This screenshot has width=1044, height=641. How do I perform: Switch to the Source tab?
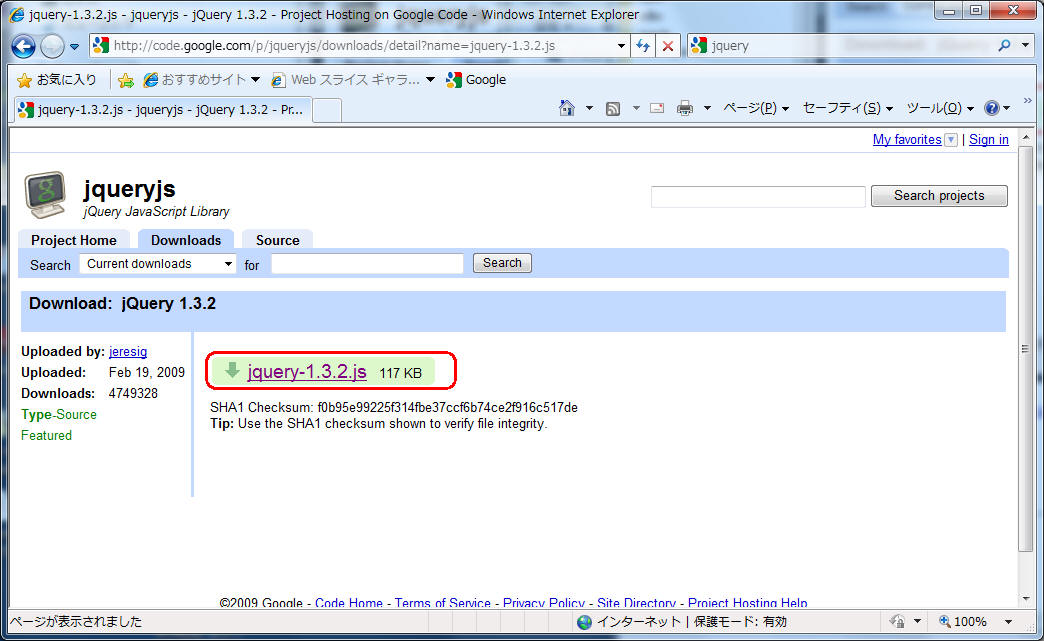click(277, 240)
